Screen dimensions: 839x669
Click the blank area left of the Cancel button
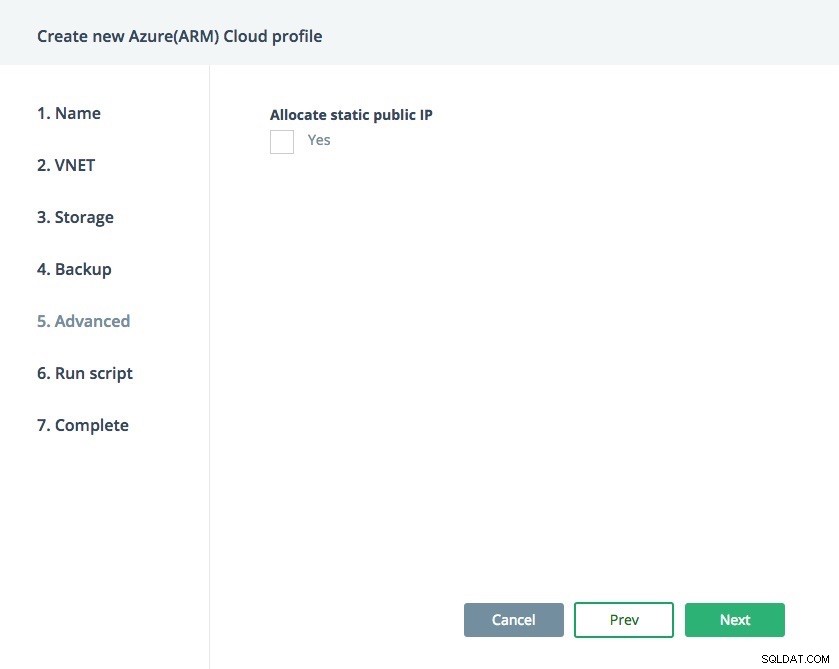point(337,620)
